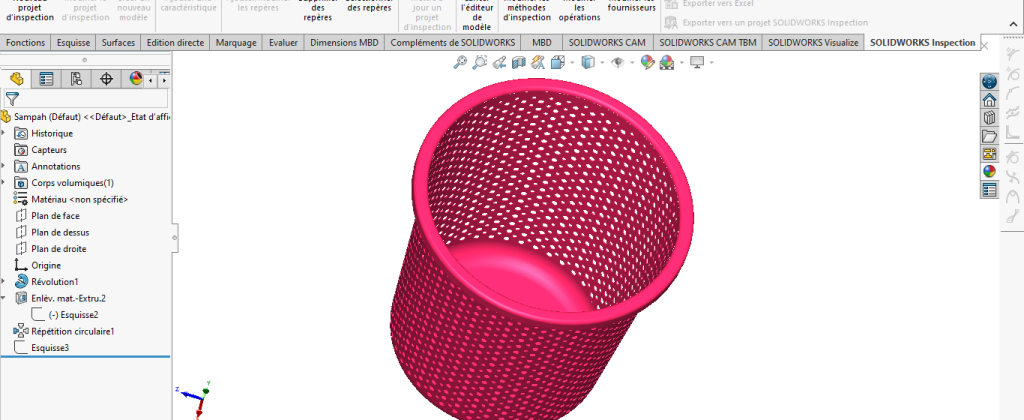Click the Hide/Show Items eye icon
The width and height of the screenshot is (1024, 420).
tap(617, 62)
